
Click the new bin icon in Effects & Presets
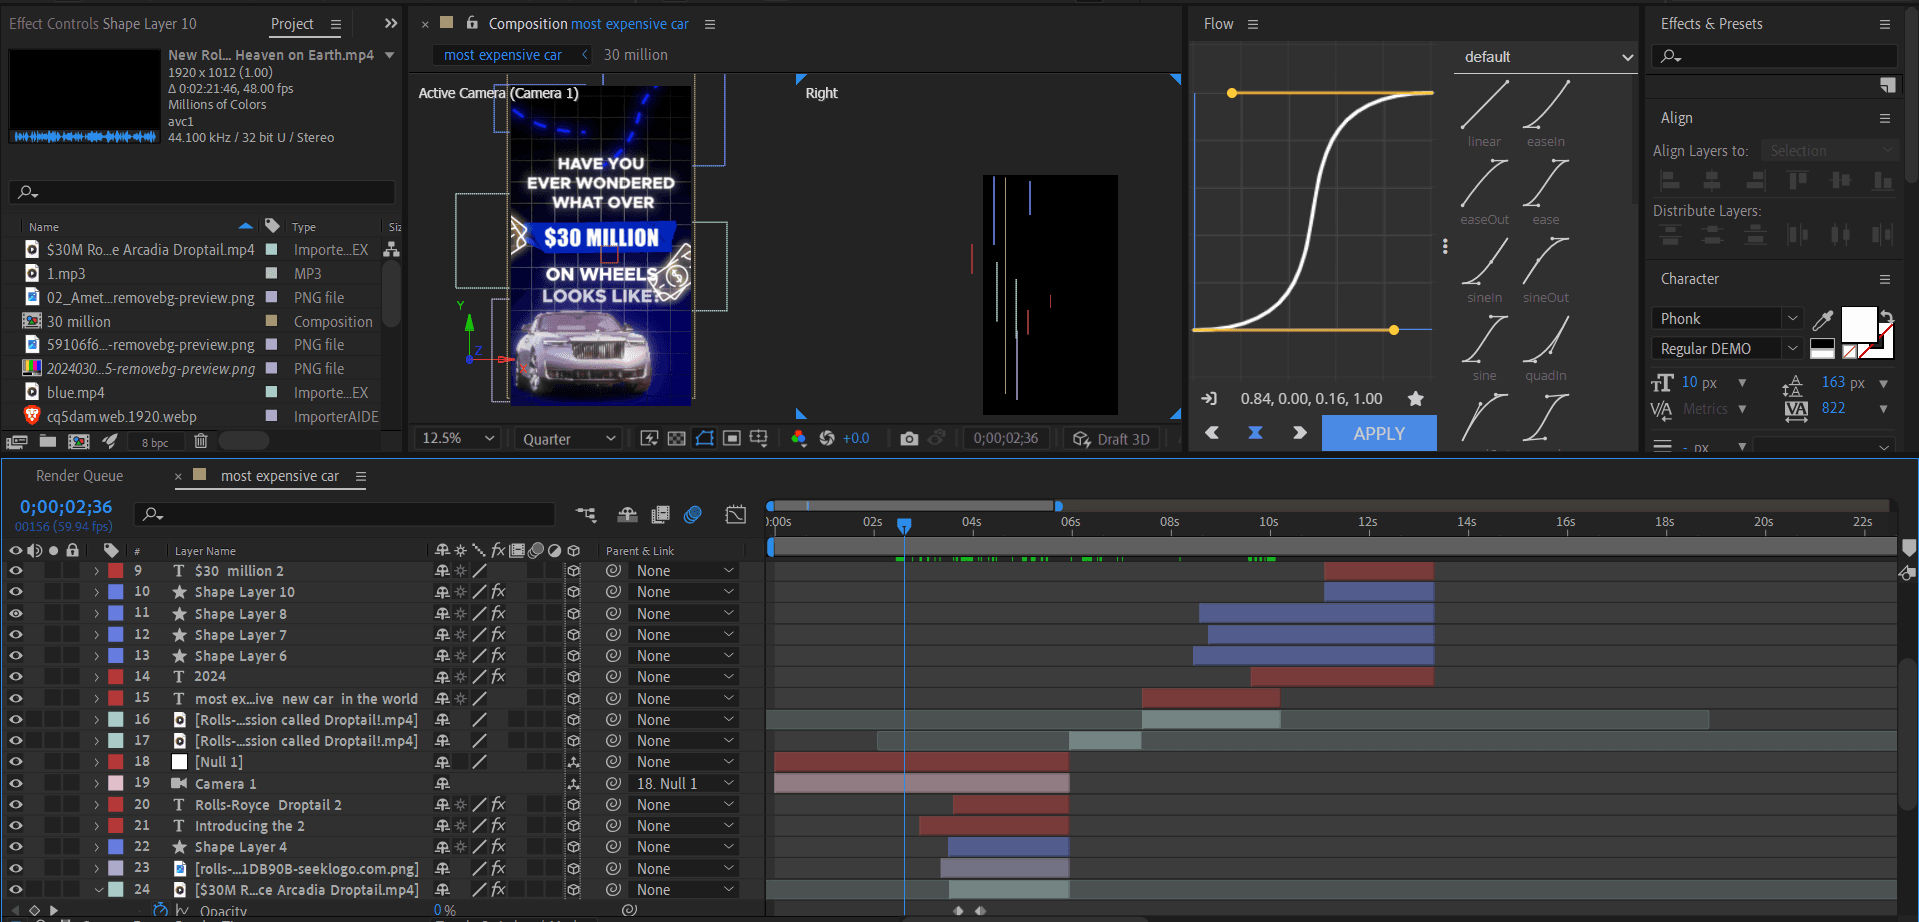[x=1887, y=85]
